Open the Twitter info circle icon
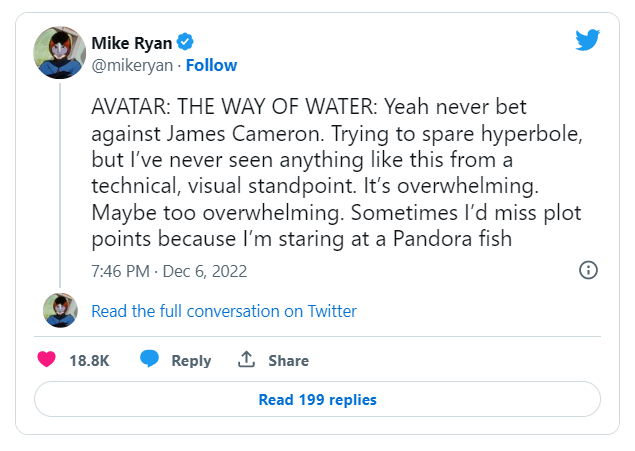Image resolution: width=635 pixels, height=451 pixels. click(589, 270)
